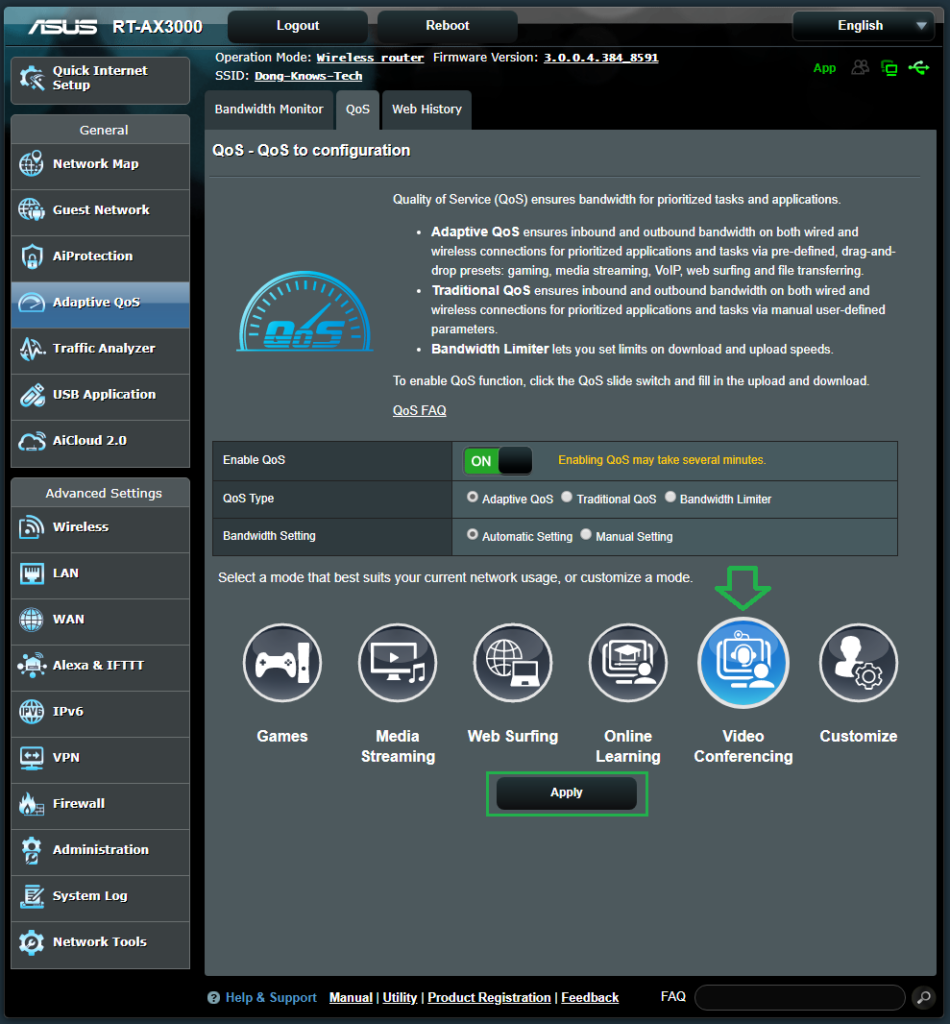This screenshot has width=950, height=1024.
Task: Apply the selected QoS mode
Action: pos(567,792)
